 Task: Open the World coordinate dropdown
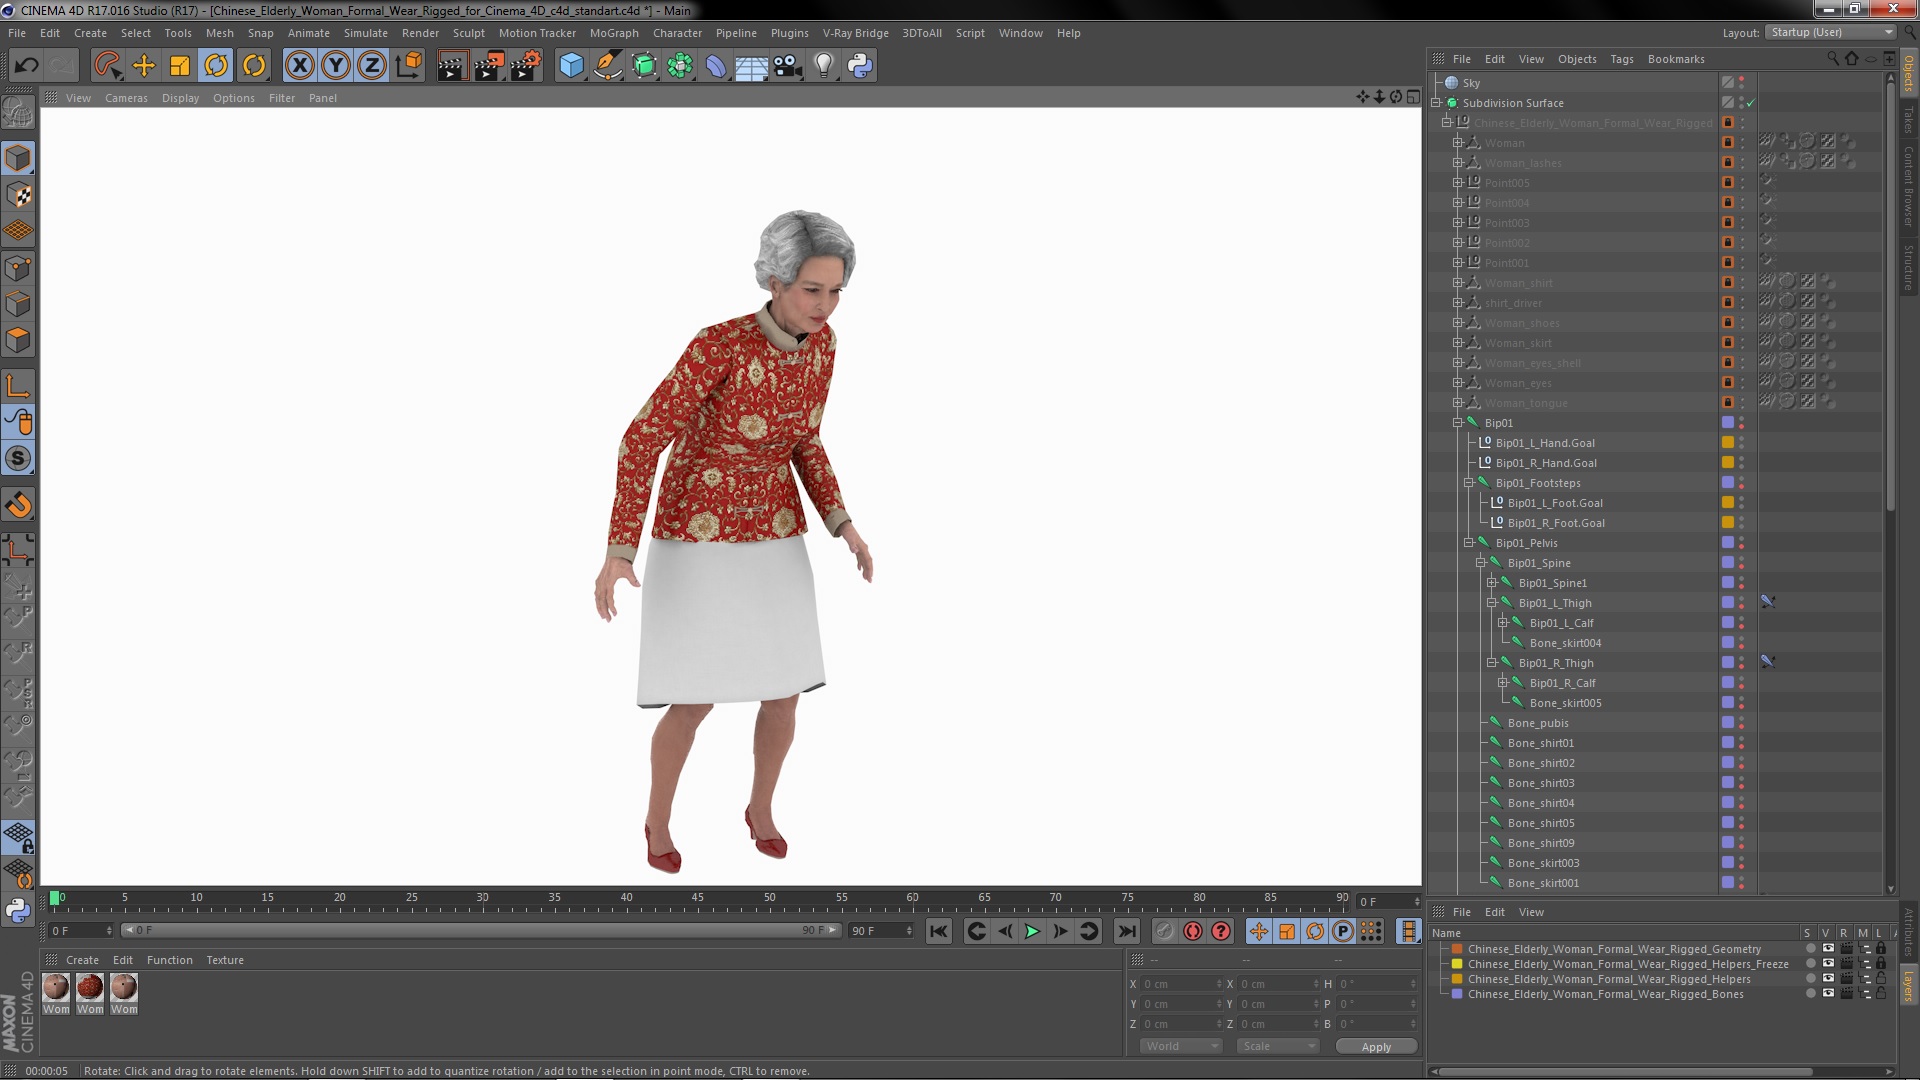coord(1182,1046)
